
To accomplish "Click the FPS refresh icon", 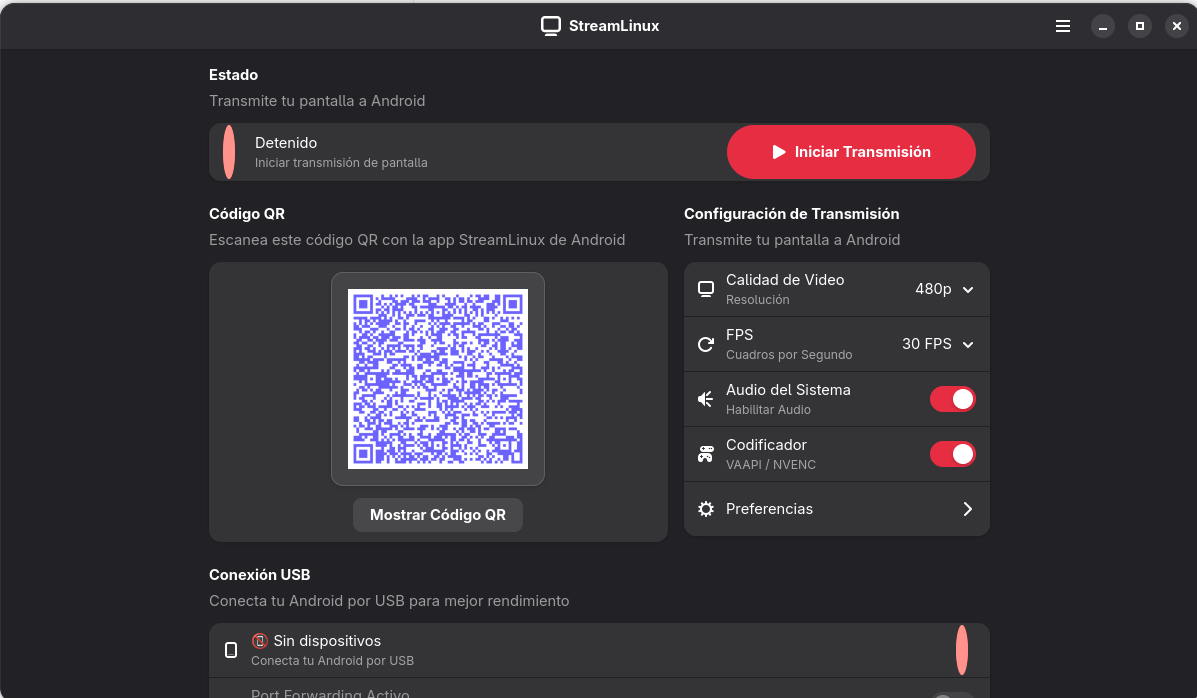I will tap(706, 344).
